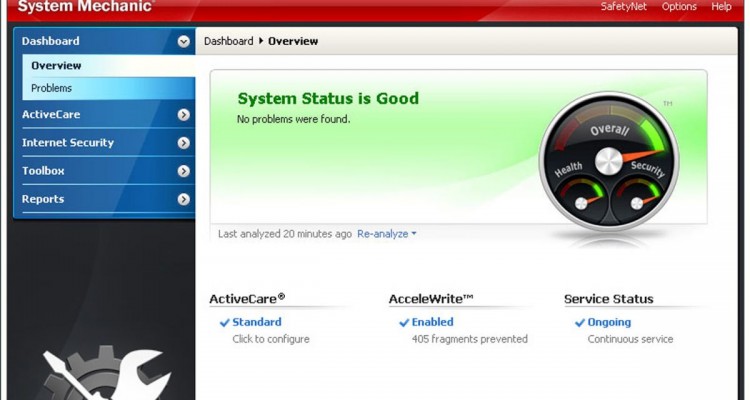Click 'Last analyzed 20 minutes ago' text
Image resolution: width=750 pixels, height=400 pixels.
pyautogui.click(x=285, y=234)
